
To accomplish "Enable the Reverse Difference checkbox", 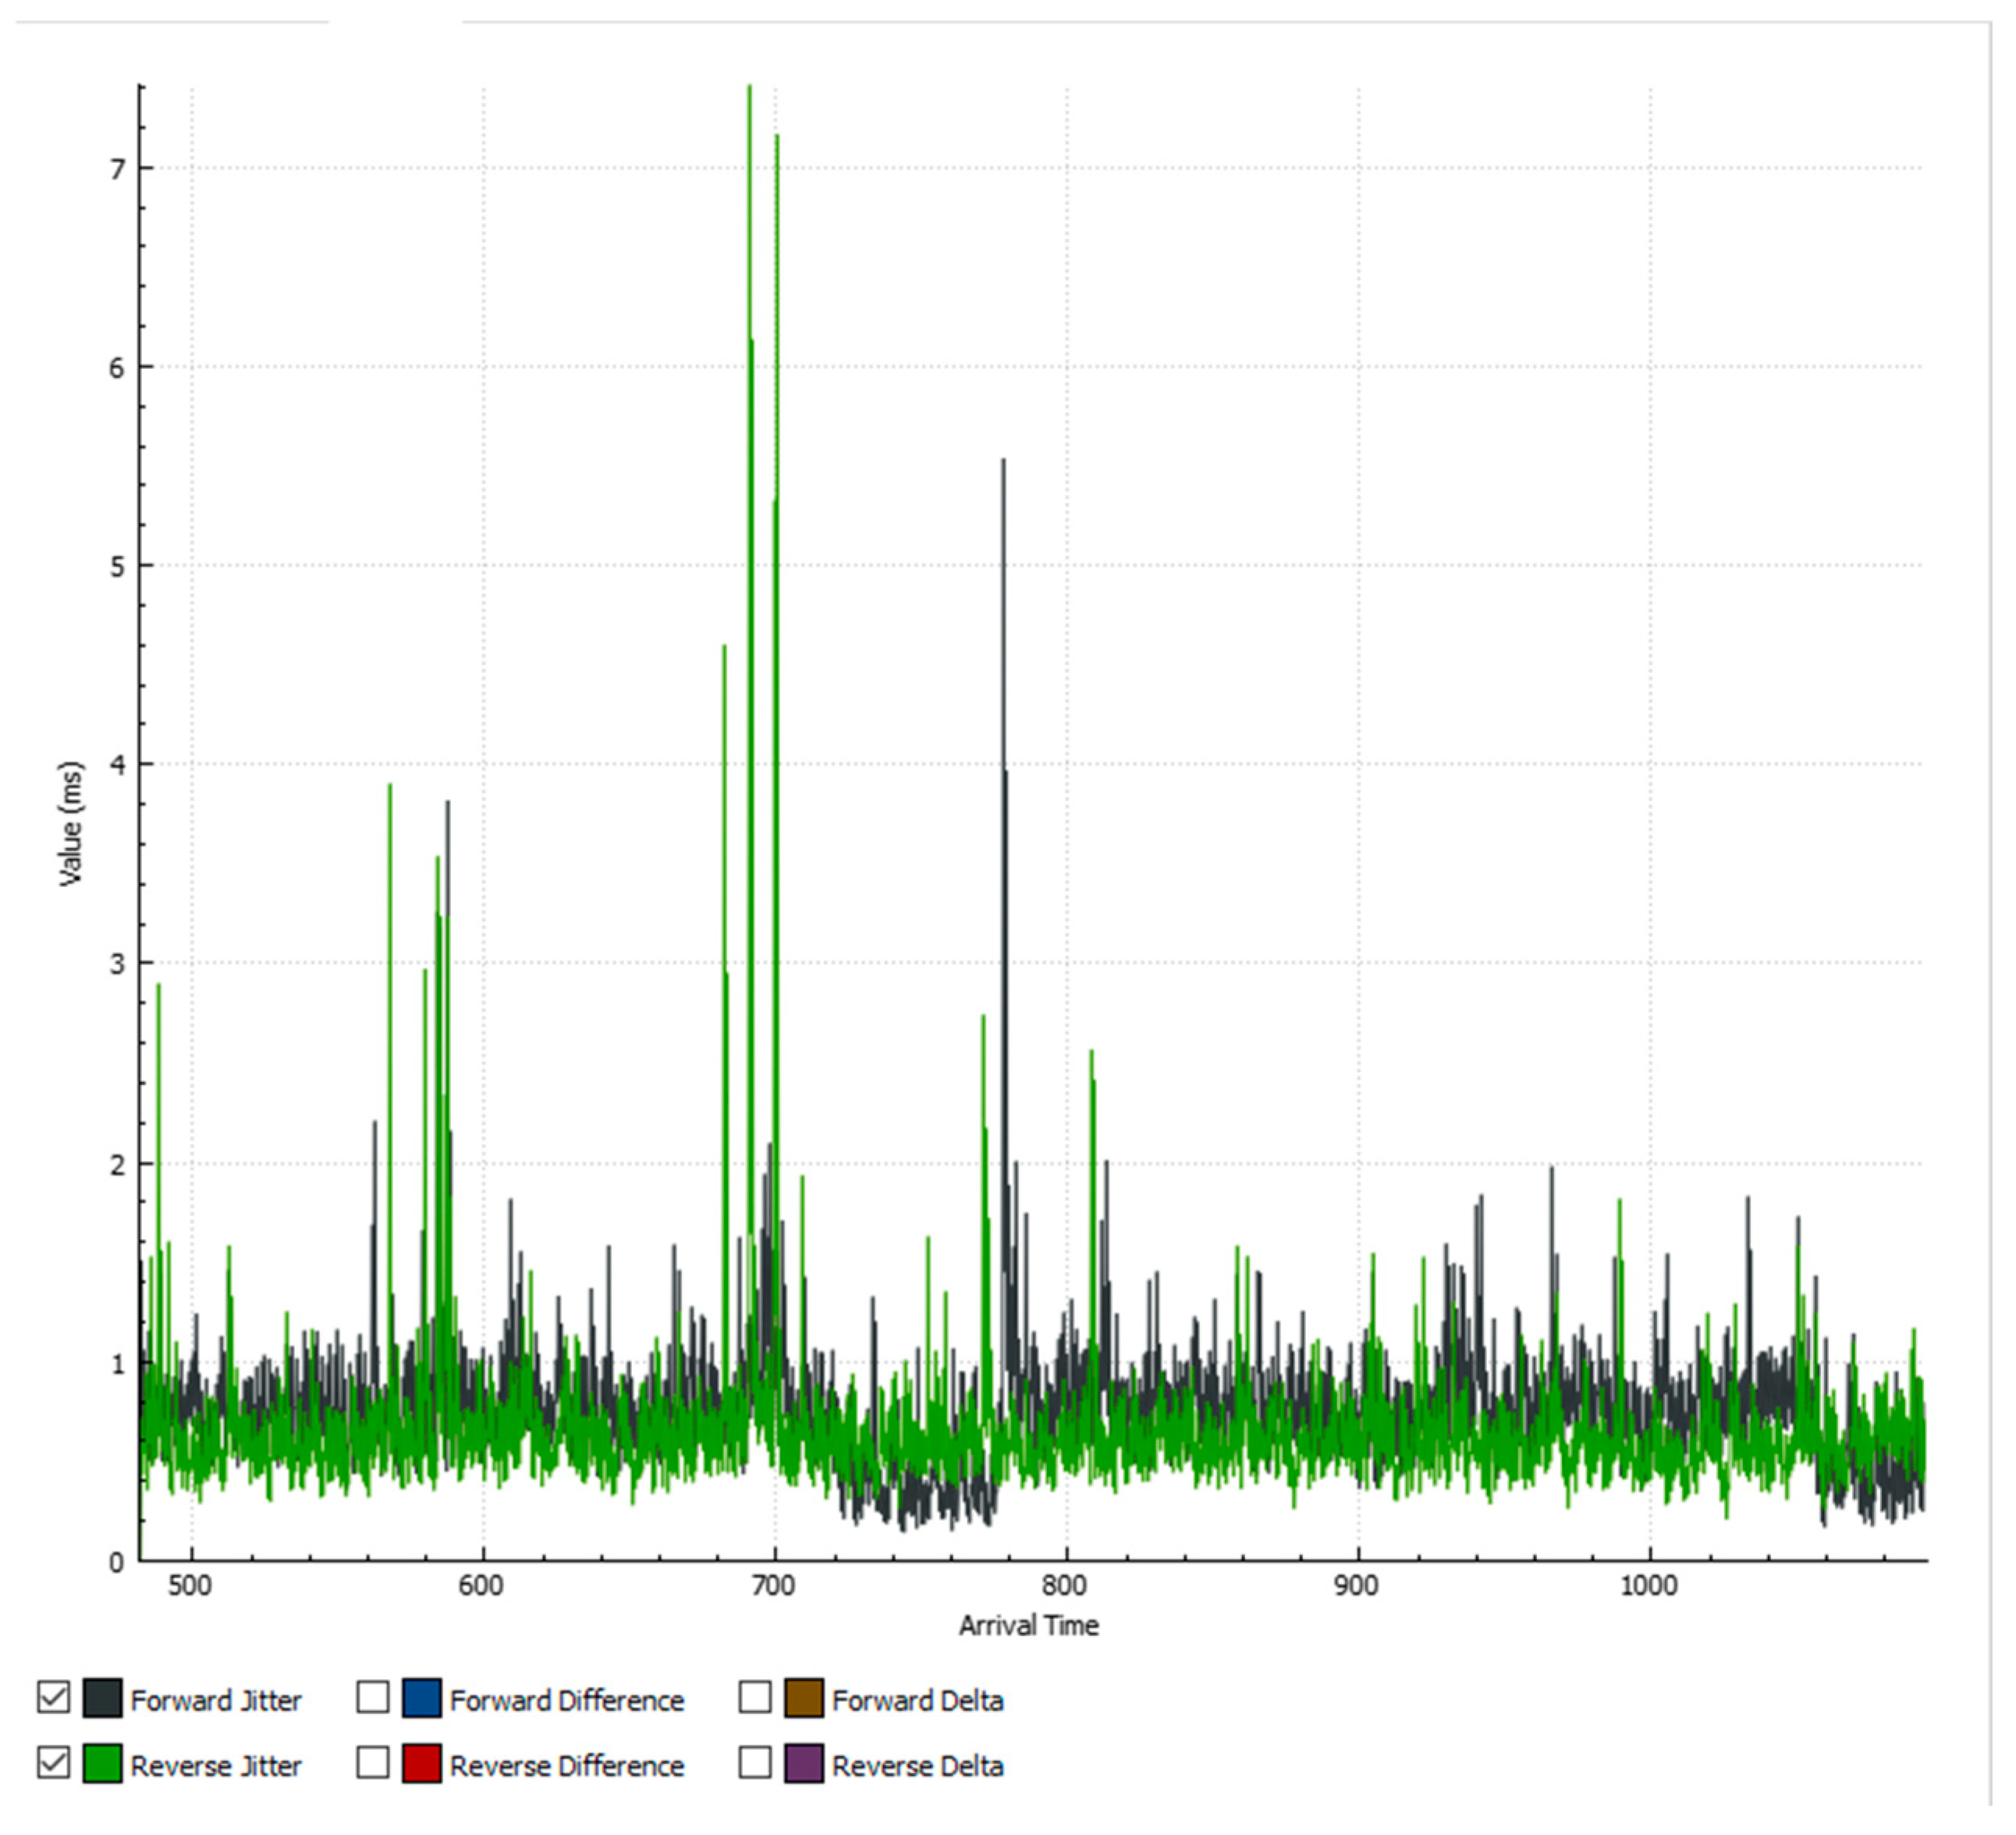I will (x=373, y=1763).
